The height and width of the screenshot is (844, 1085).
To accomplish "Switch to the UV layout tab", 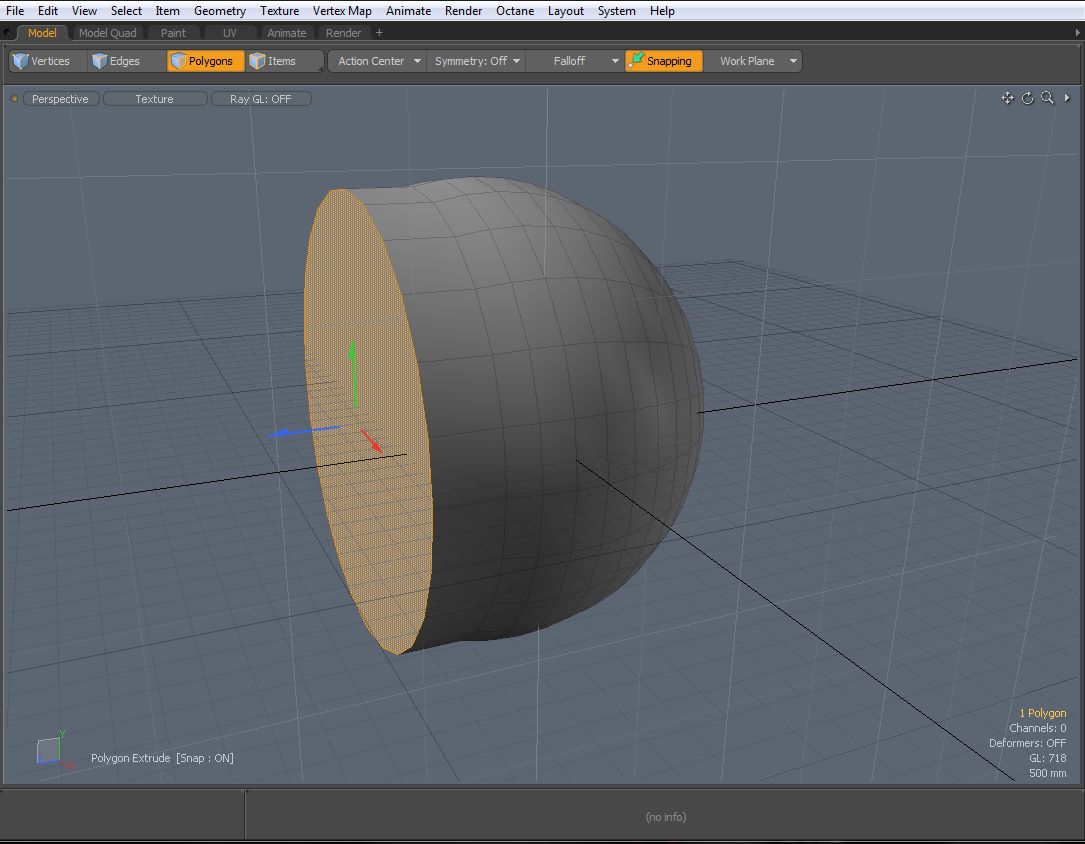I will coord(229,33).
